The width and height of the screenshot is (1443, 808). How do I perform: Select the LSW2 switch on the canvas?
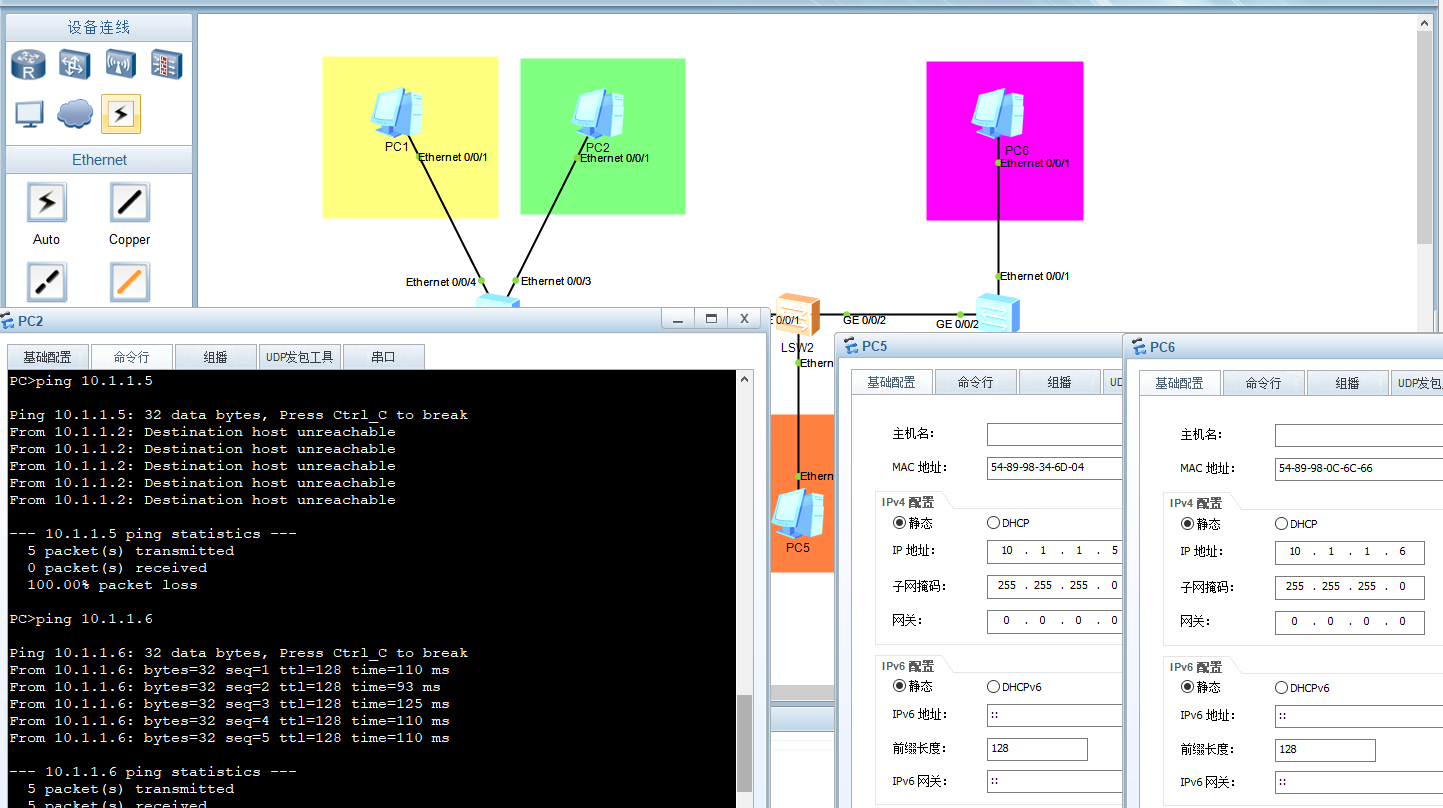[797, 315]
